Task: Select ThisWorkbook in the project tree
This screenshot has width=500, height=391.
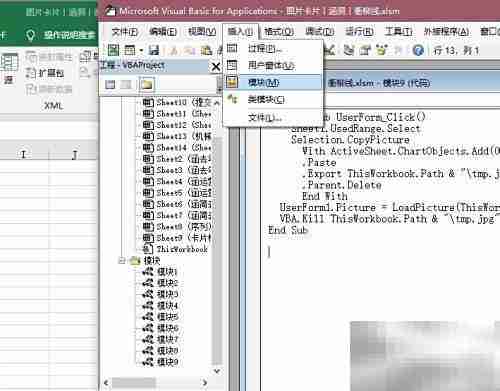Action: click(x=175, y=249)
